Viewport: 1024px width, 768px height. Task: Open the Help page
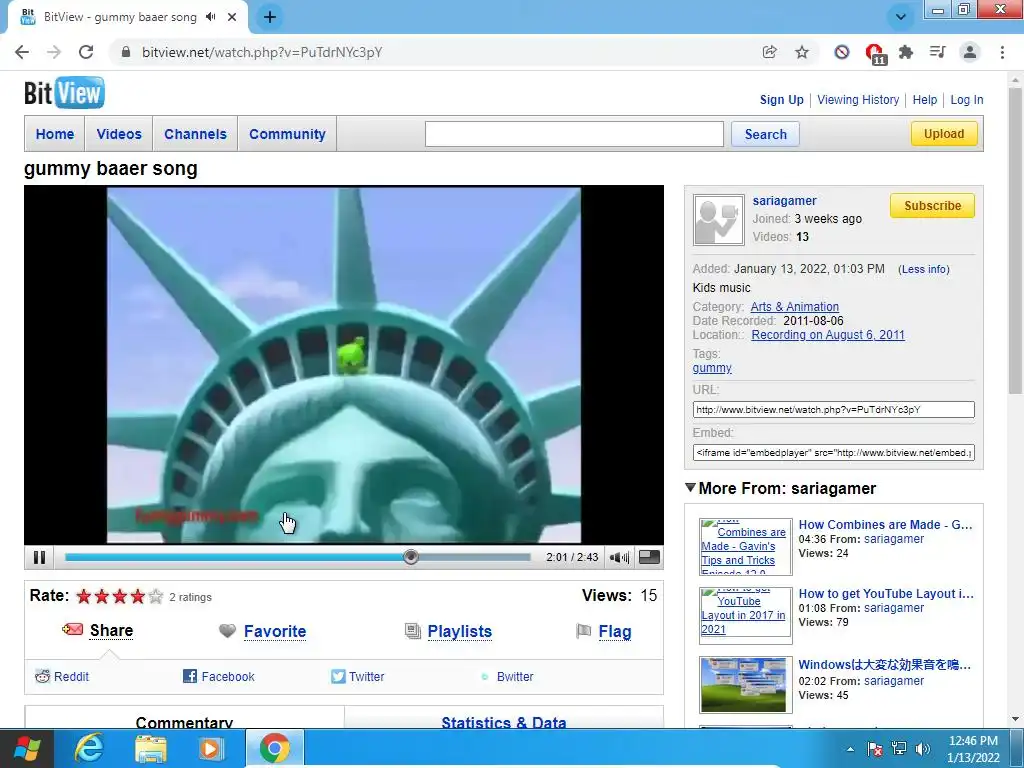tap(925, 100)
